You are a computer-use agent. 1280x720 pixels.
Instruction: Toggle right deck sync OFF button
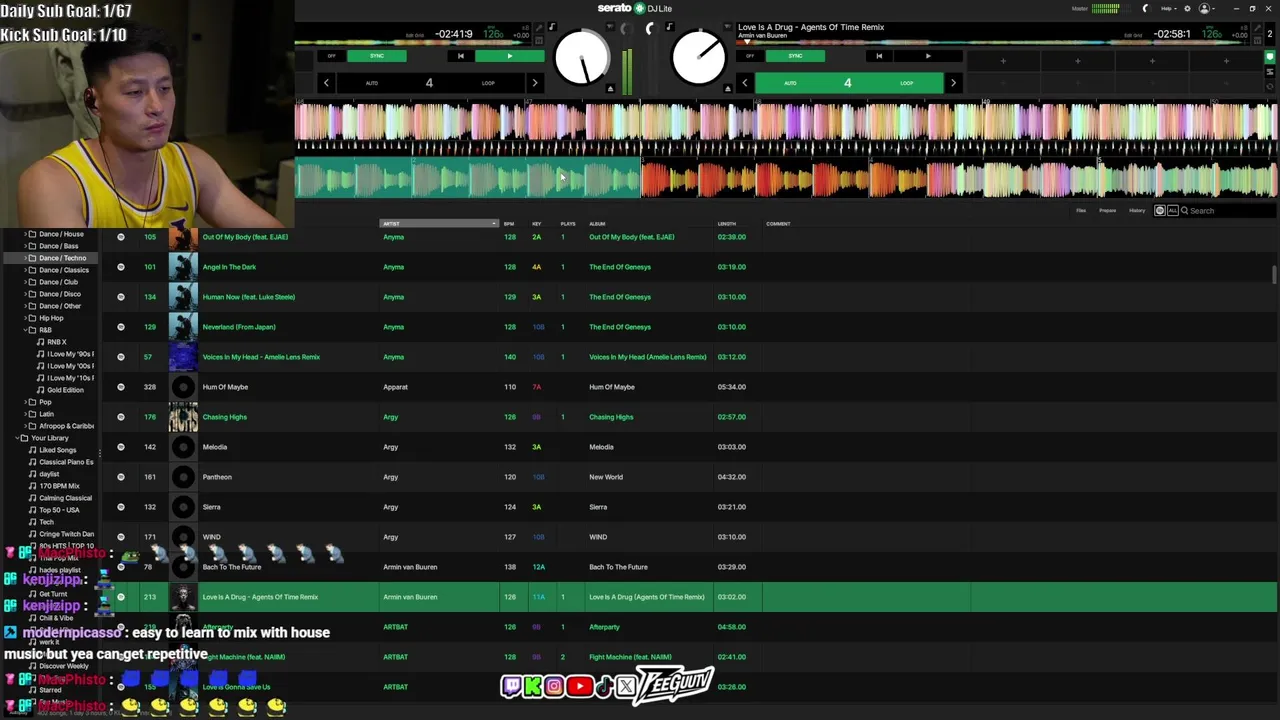(750, 56)
